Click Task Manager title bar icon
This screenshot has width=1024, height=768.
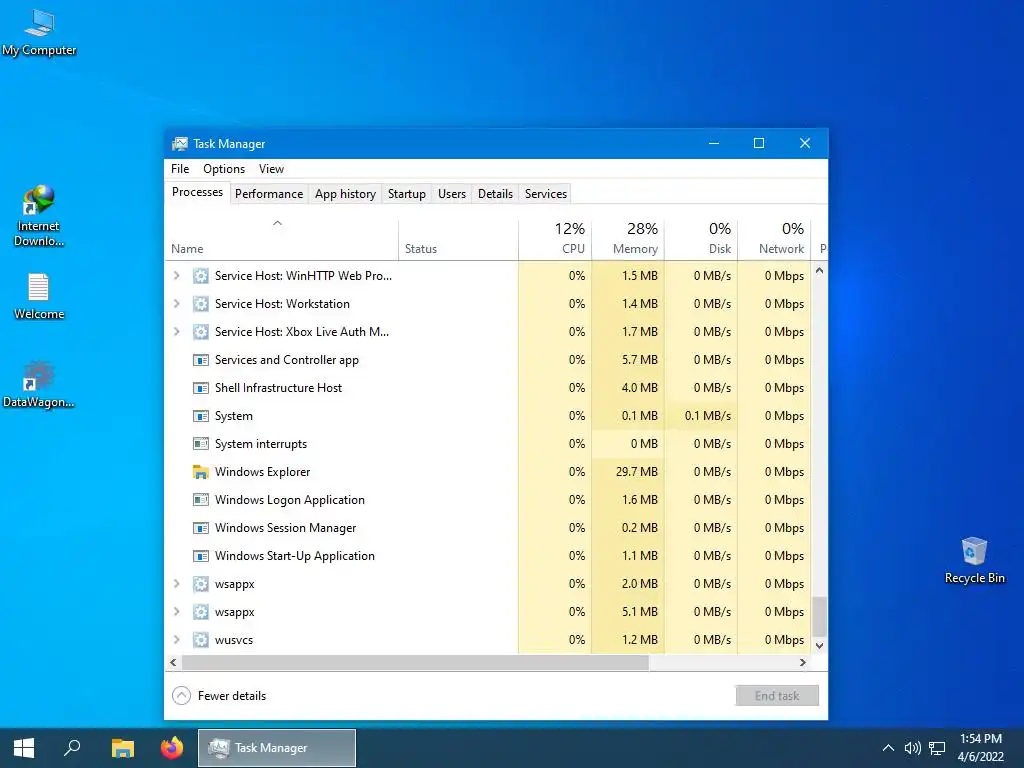pos(180,144)
